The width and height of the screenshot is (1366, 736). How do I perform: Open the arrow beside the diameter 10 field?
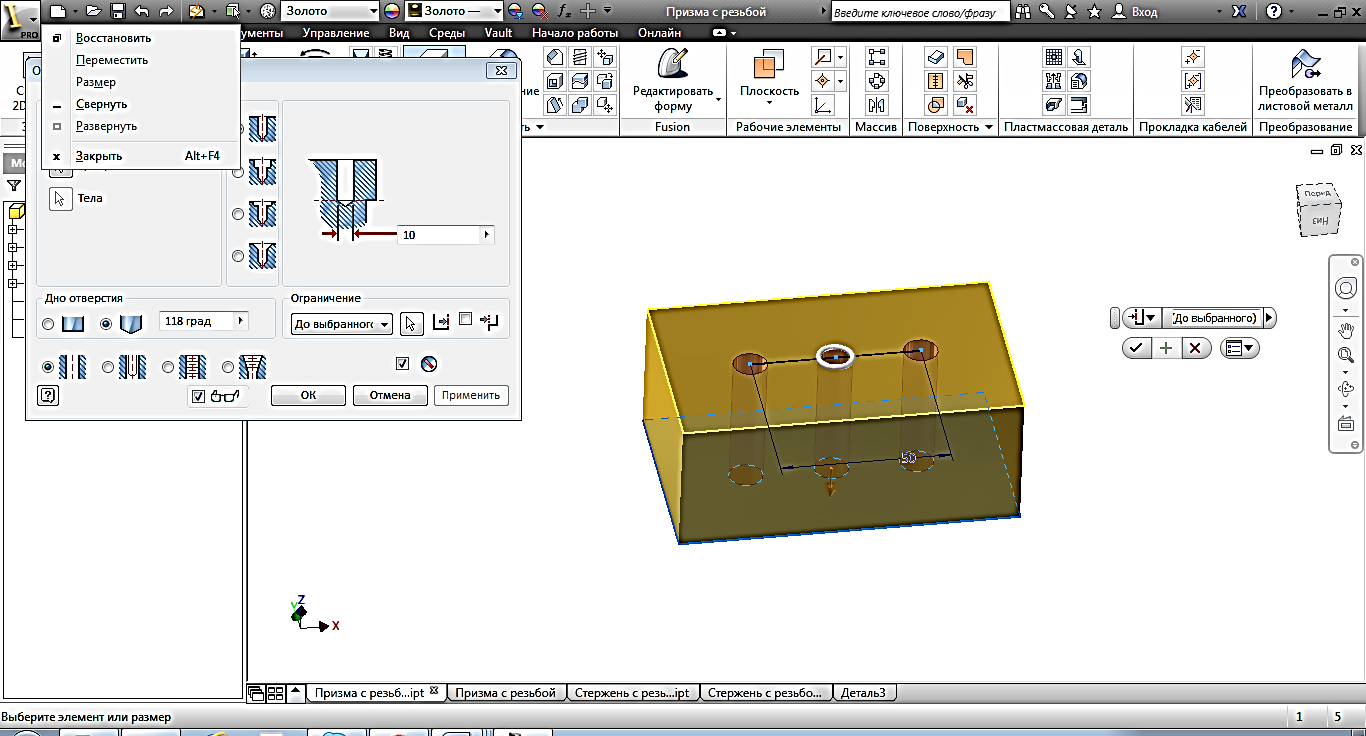click(487, 235)
